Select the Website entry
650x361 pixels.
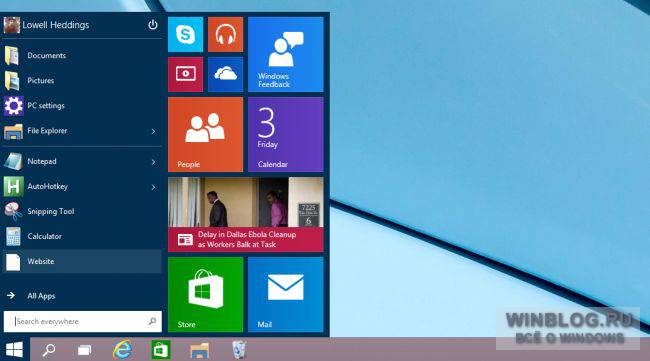point(82,262)
